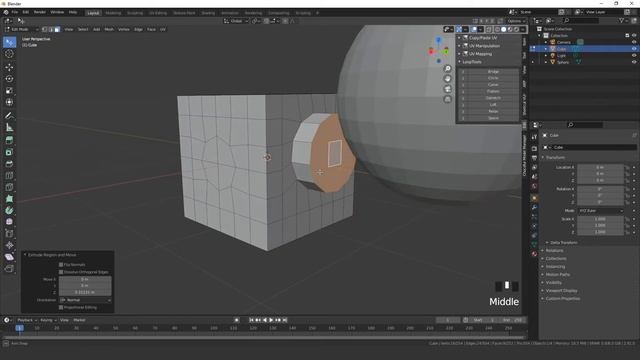Open the Mesh menu in viewport
Image resolution: width=640 pixels, height=360 pixels.
coord(109,29)
